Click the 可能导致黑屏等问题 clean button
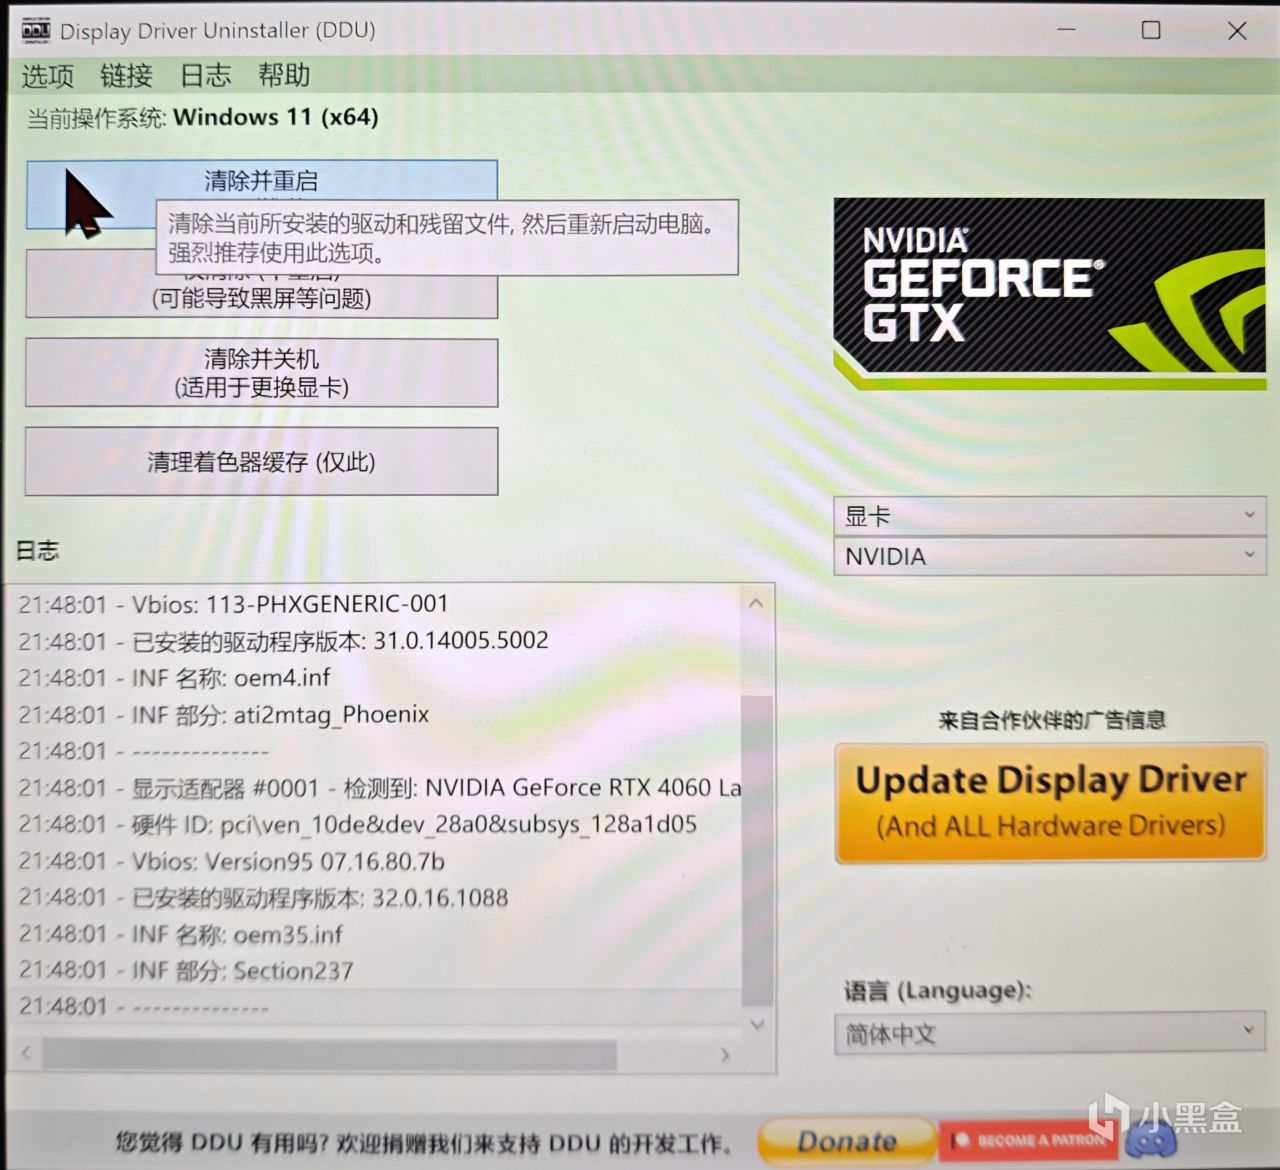 click(262, 285)
